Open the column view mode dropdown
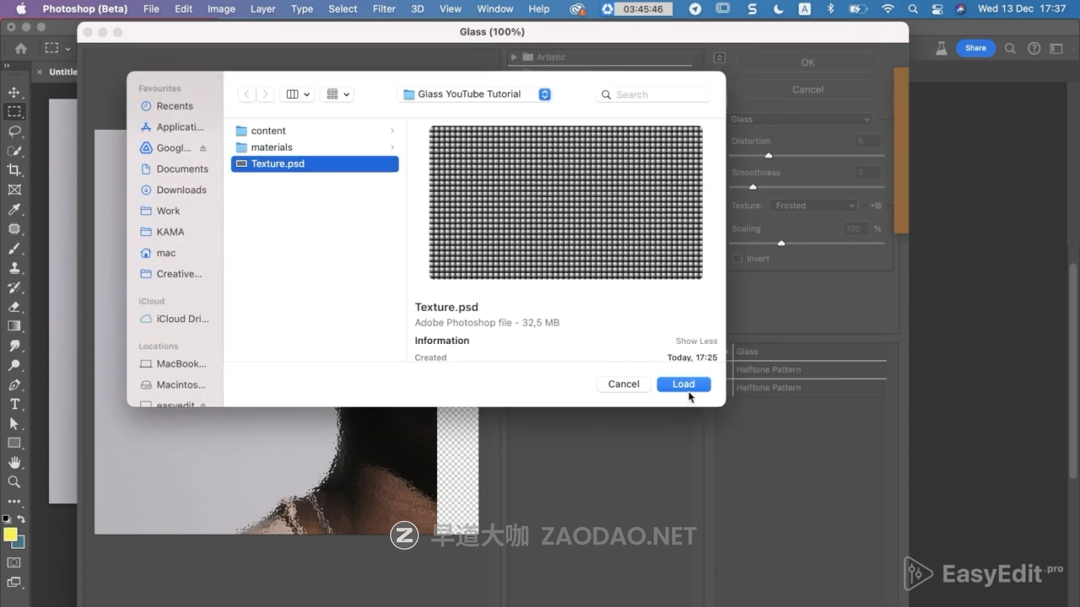 point(298,94)
